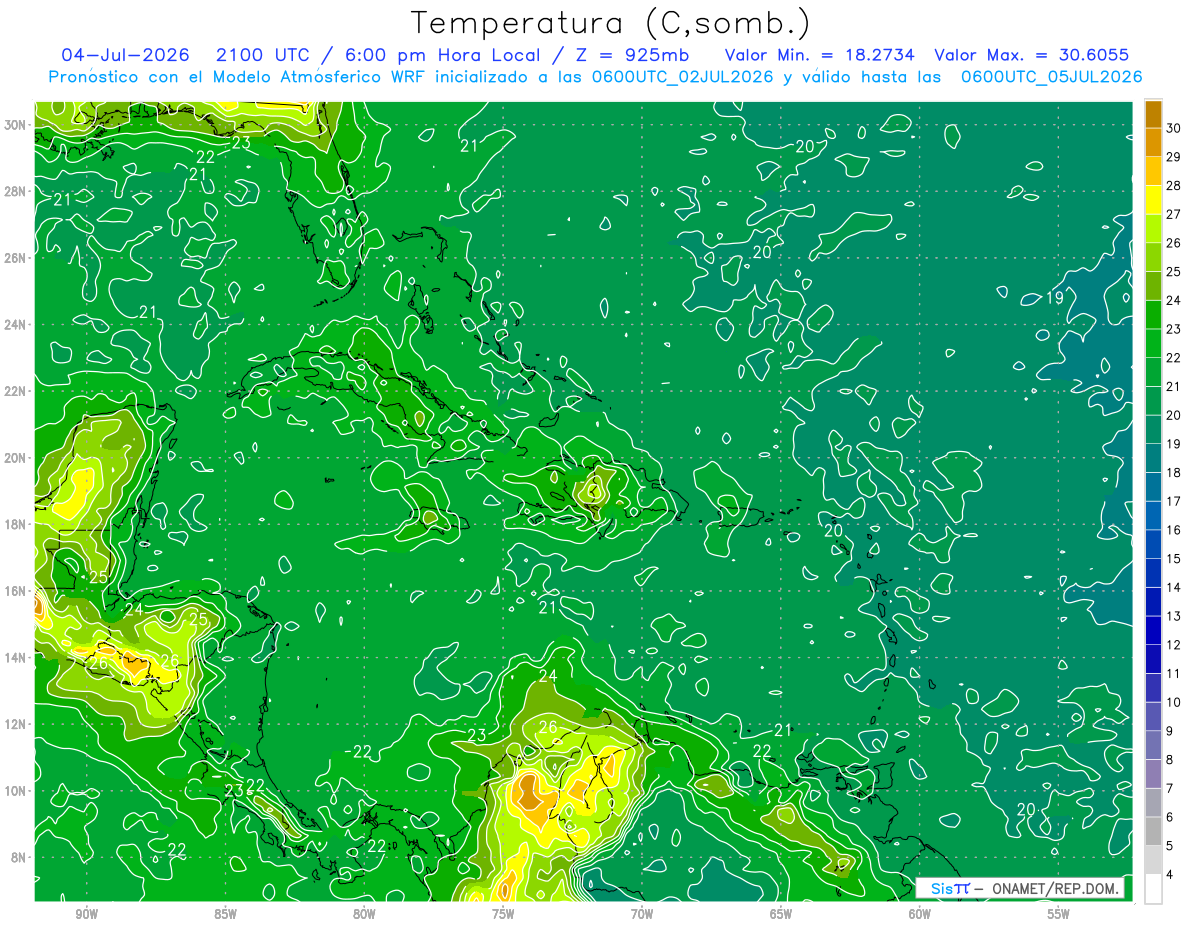Click the color bar label "9"
1200x927 pixels.
(1170, 732)
